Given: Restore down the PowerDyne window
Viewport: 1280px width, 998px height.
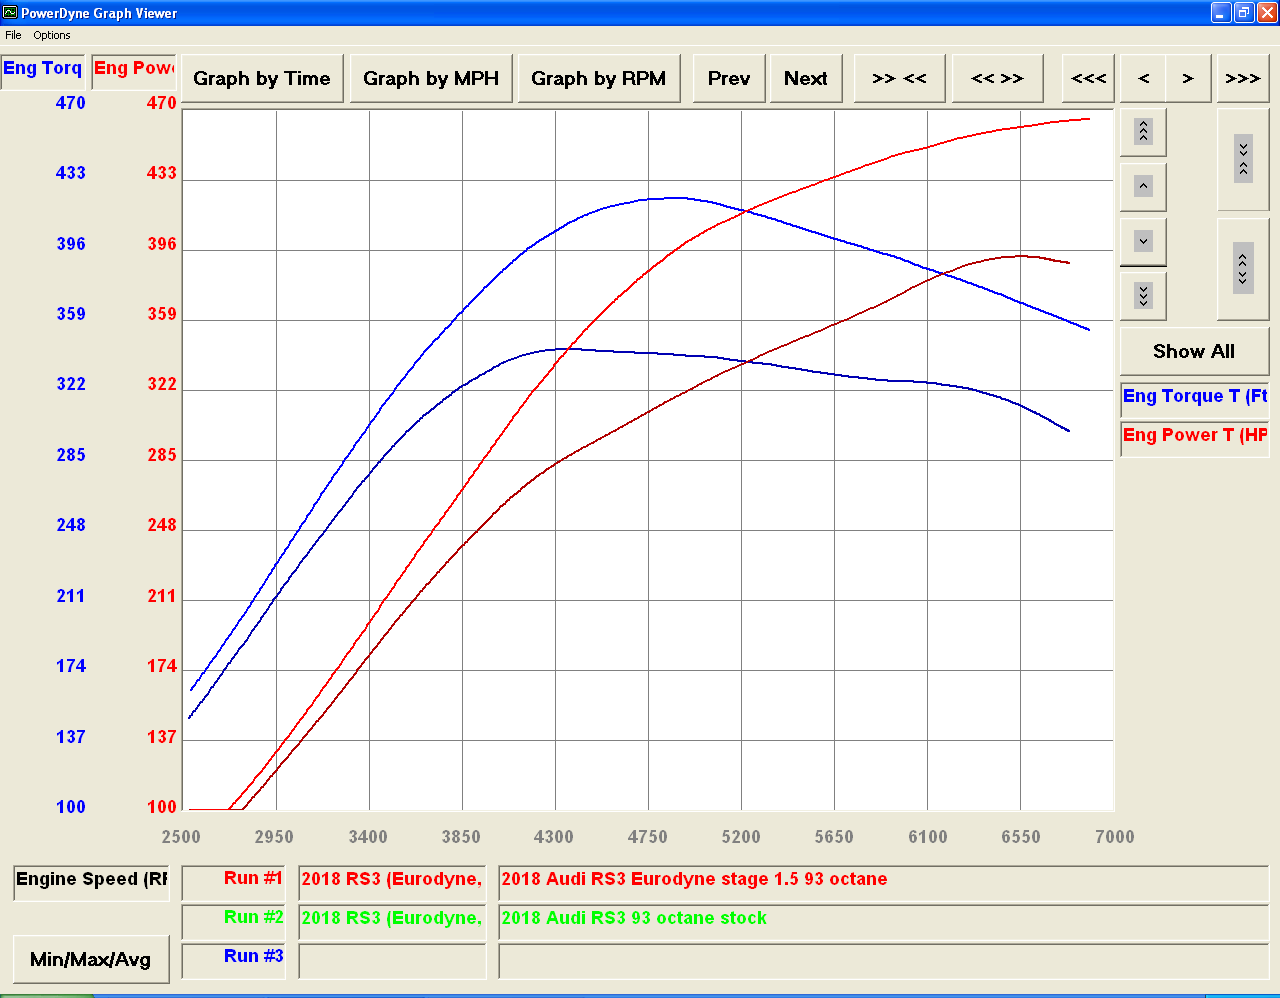Looking at the screenshot, I should coord(1244,13).
